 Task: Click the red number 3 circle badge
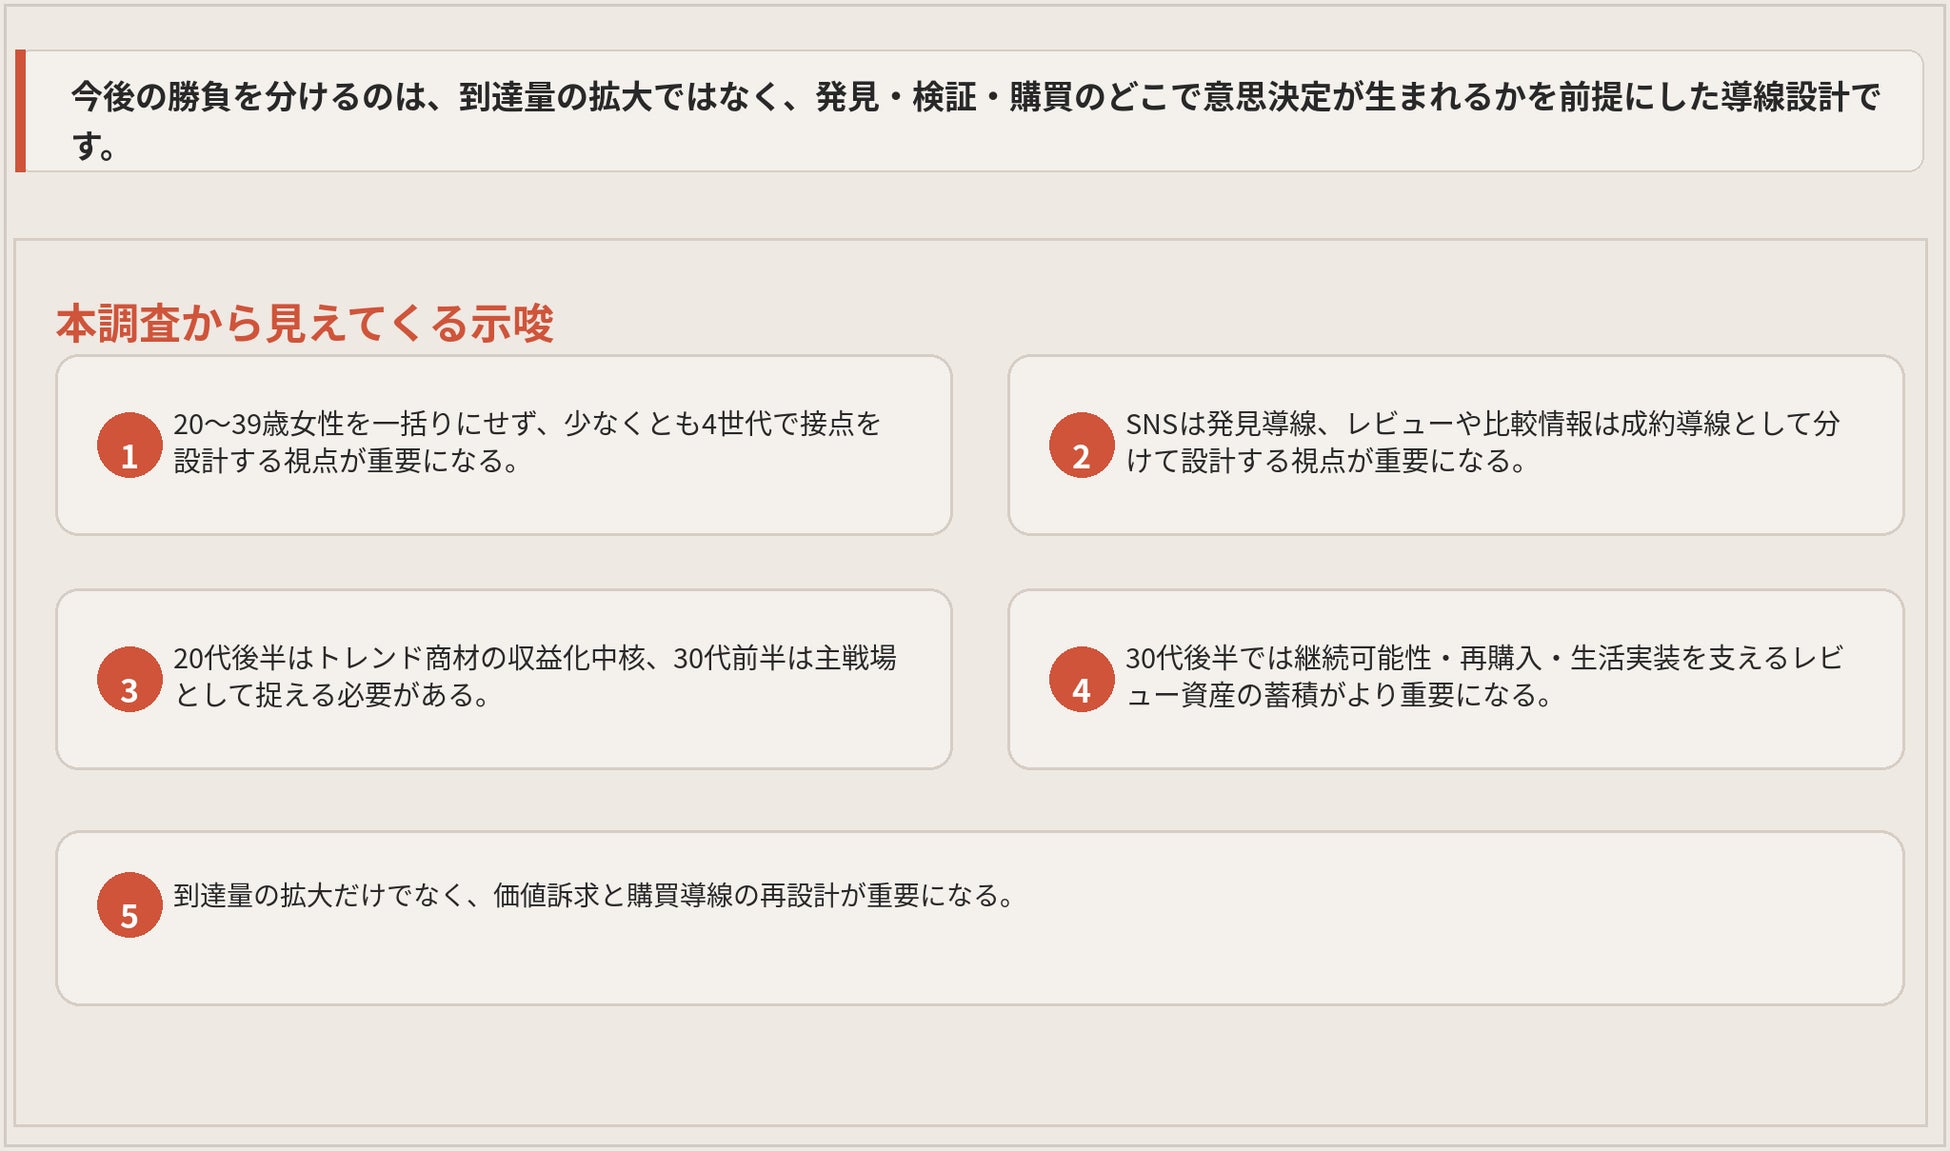129,679
